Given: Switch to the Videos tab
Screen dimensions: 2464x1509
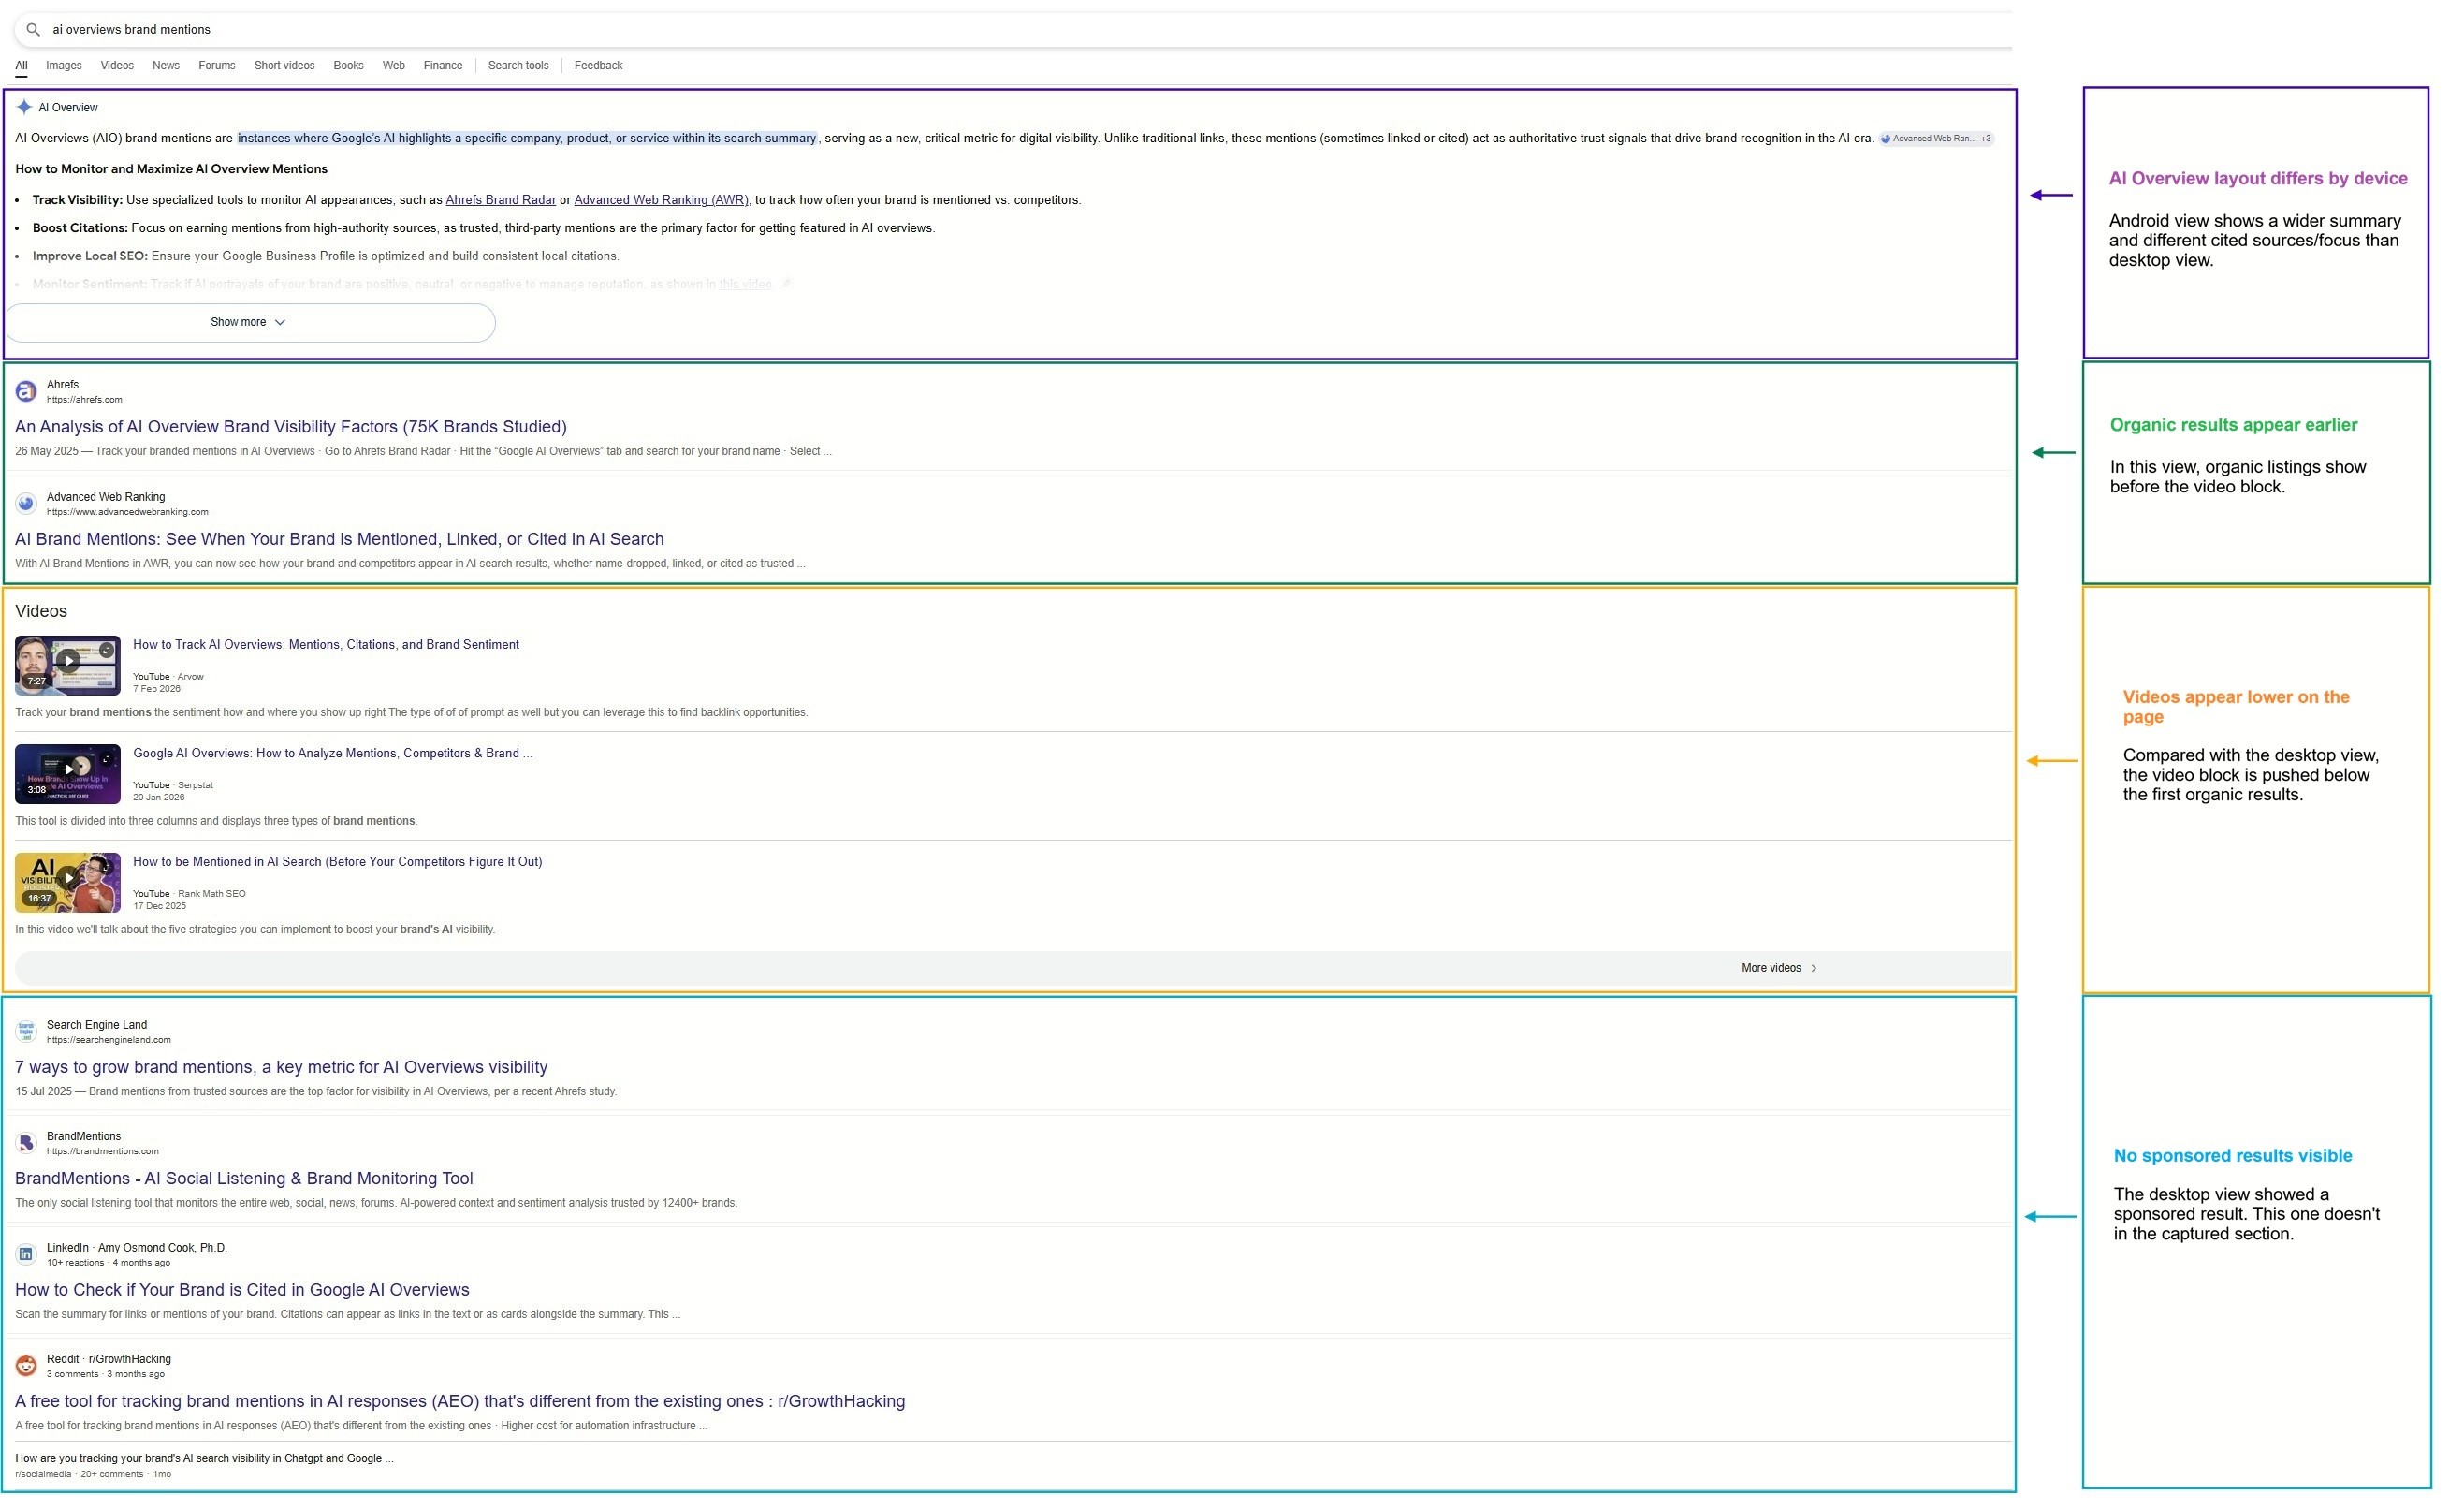Looking at the screenshot, I should point(117,66).
